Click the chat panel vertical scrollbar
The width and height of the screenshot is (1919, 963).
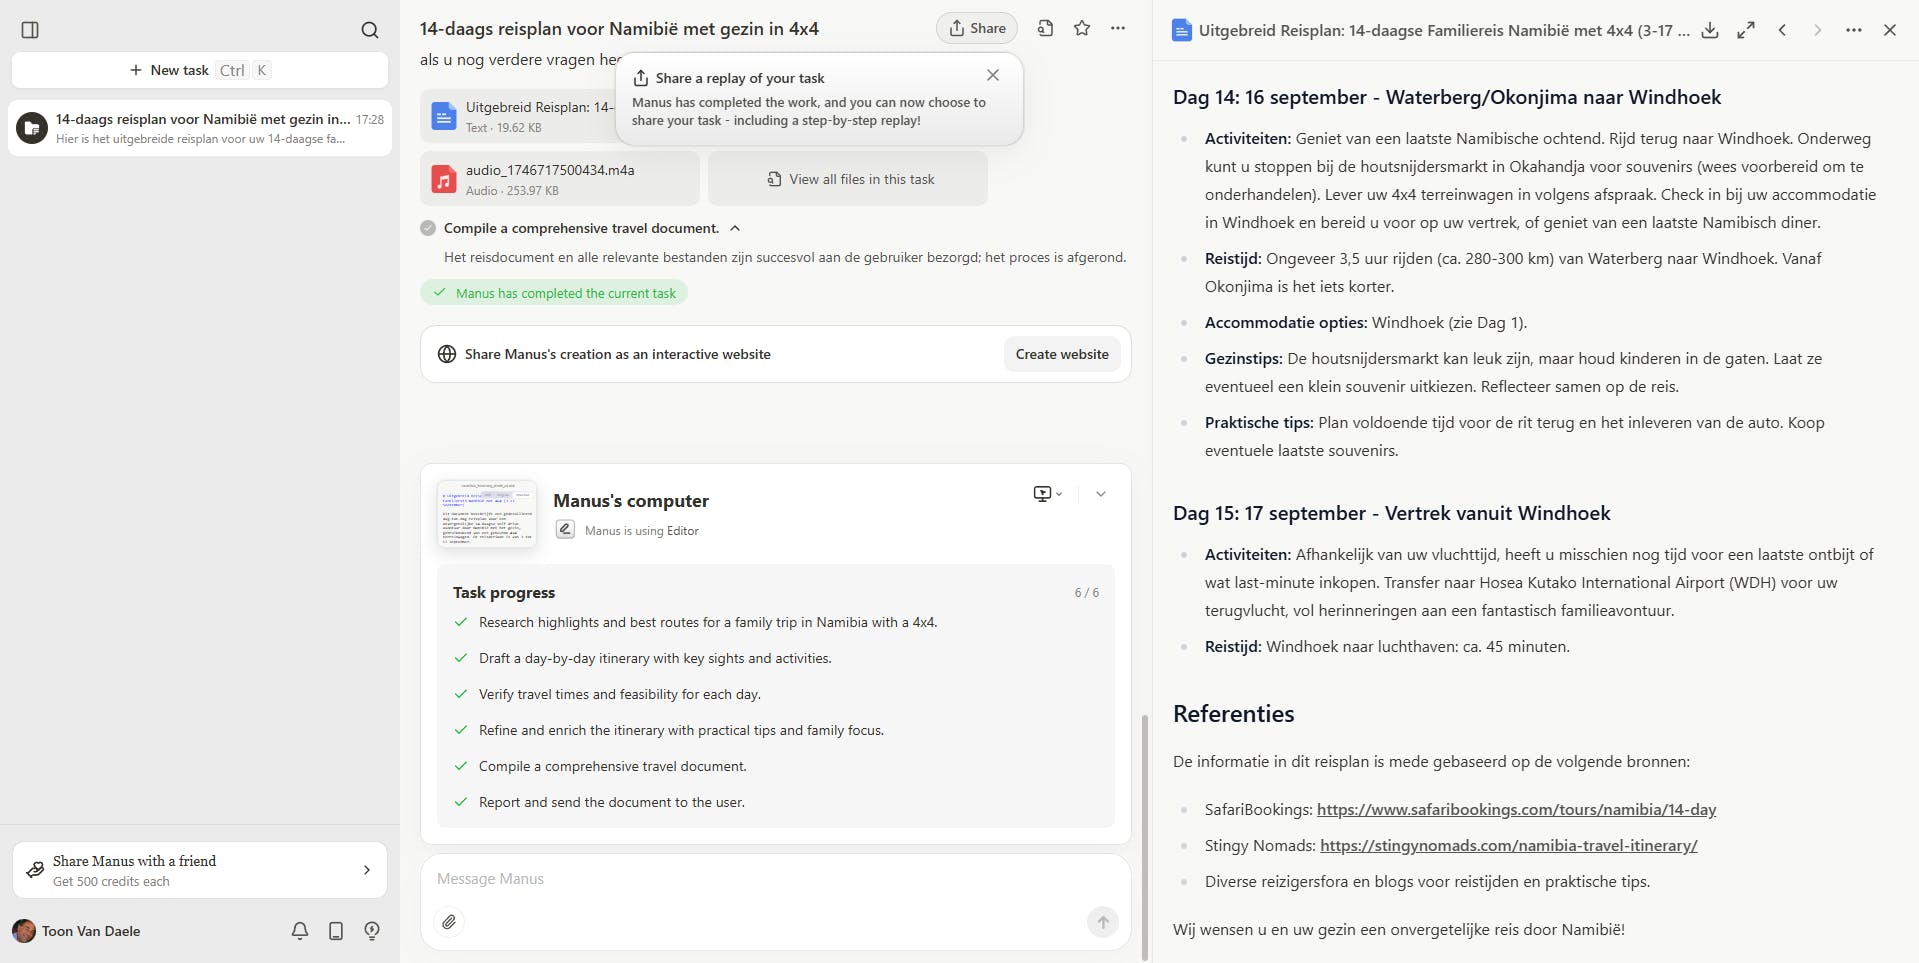click(x=1145, y=836)
